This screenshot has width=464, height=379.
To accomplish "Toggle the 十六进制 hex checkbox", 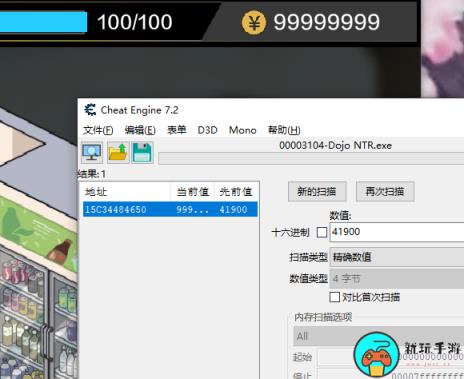I will point(322,232).
